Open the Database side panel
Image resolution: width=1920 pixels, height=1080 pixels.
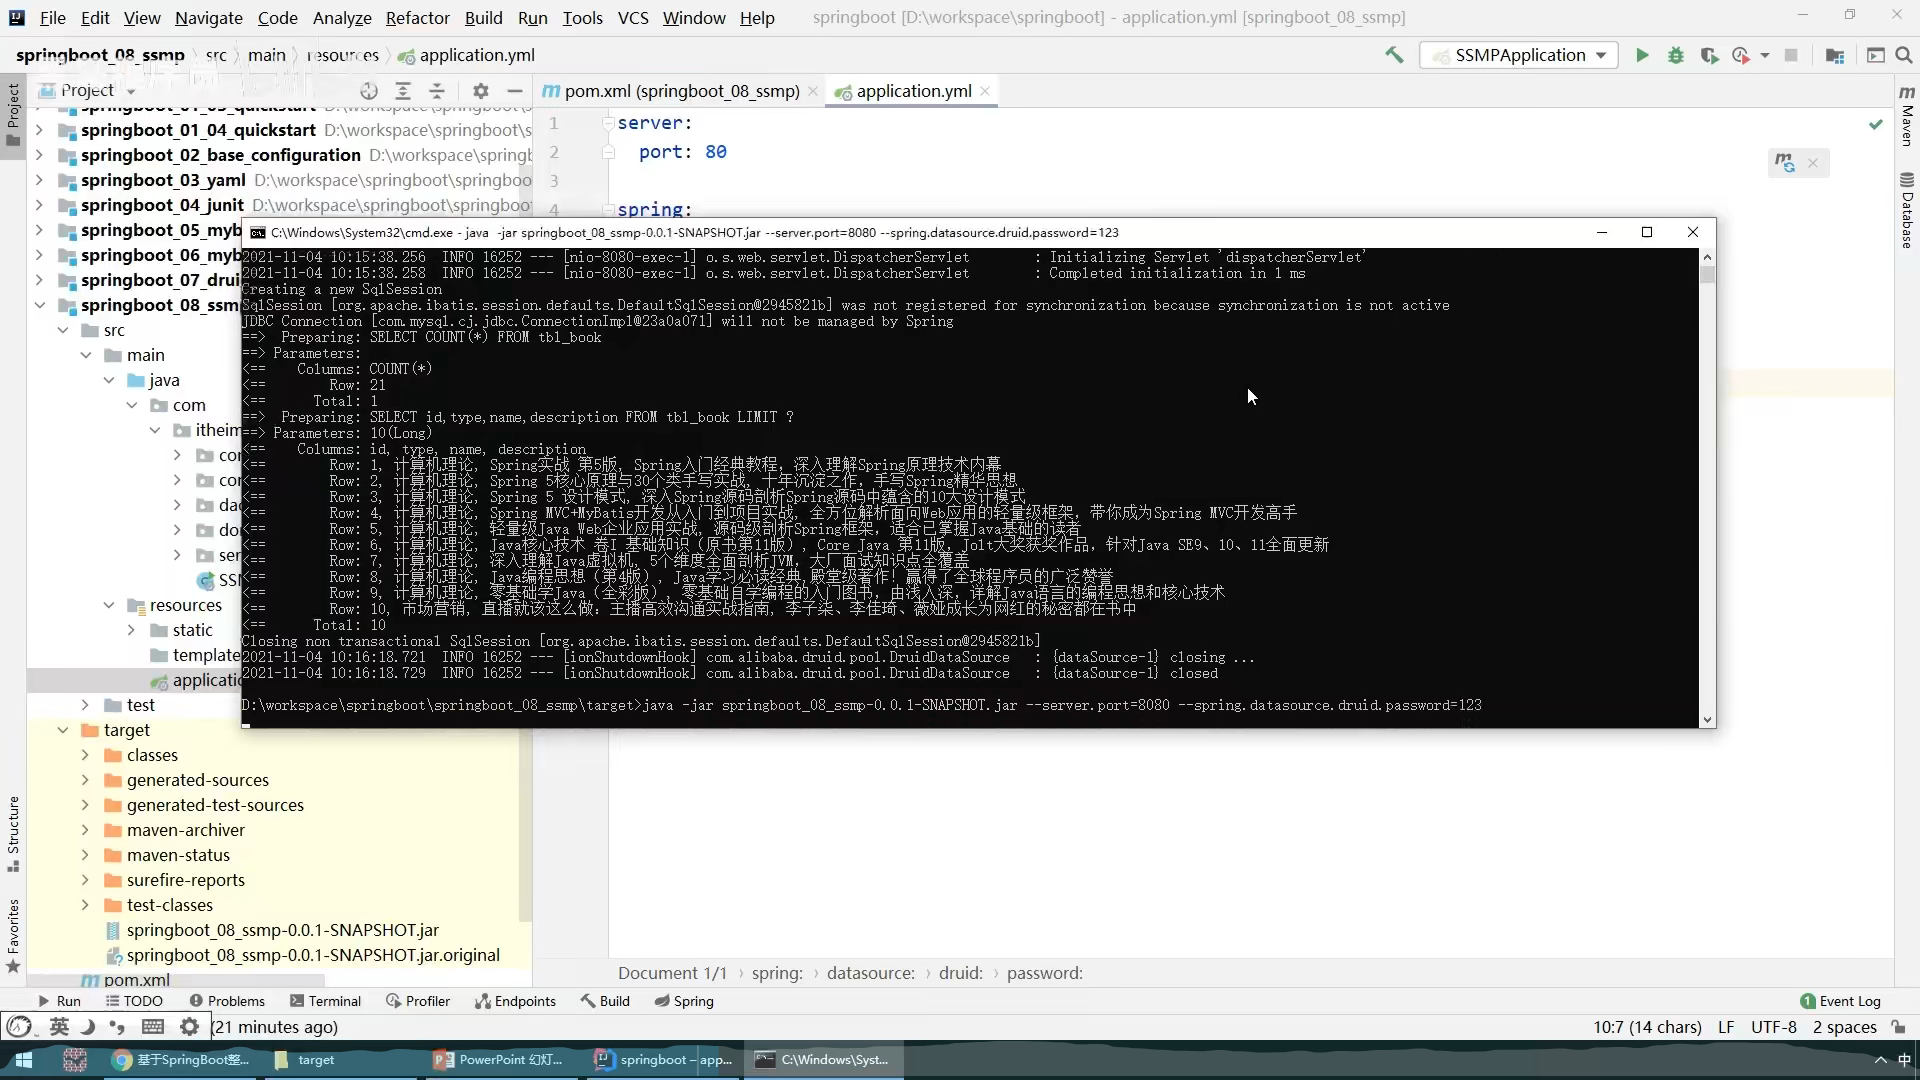pyautogui.click(x=1907, y=210)
